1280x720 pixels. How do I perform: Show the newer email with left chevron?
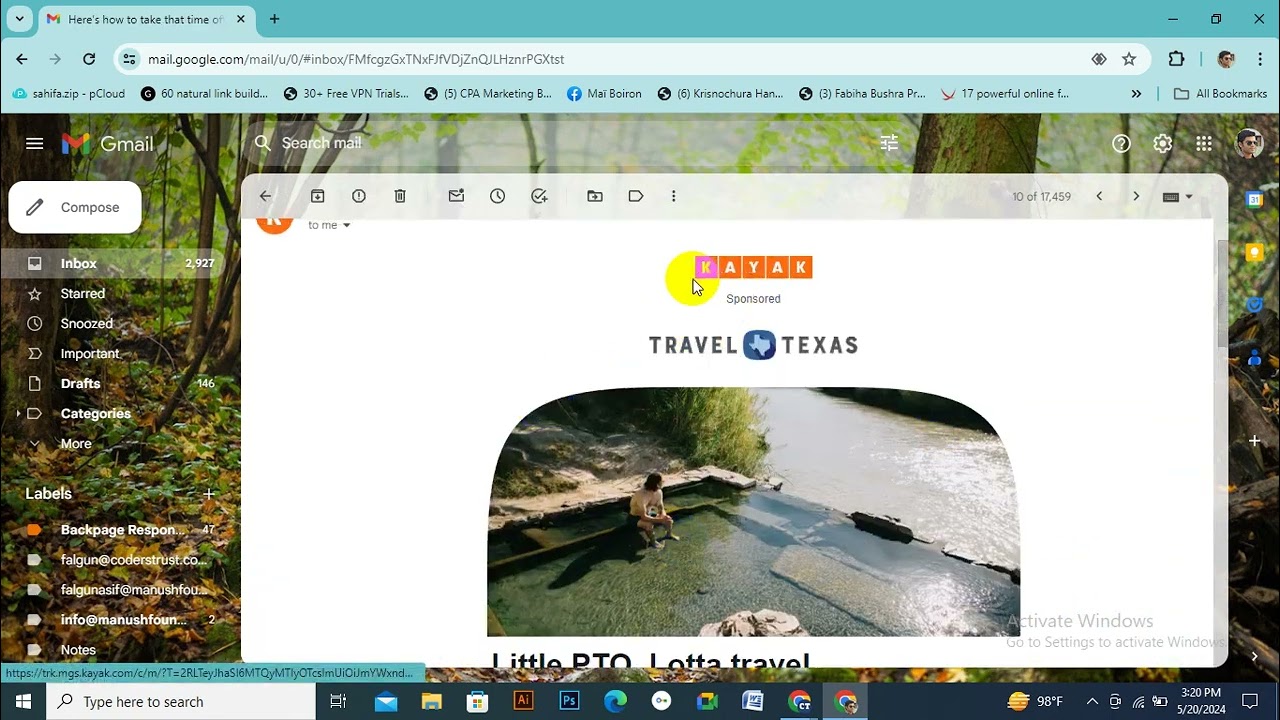1099,196
